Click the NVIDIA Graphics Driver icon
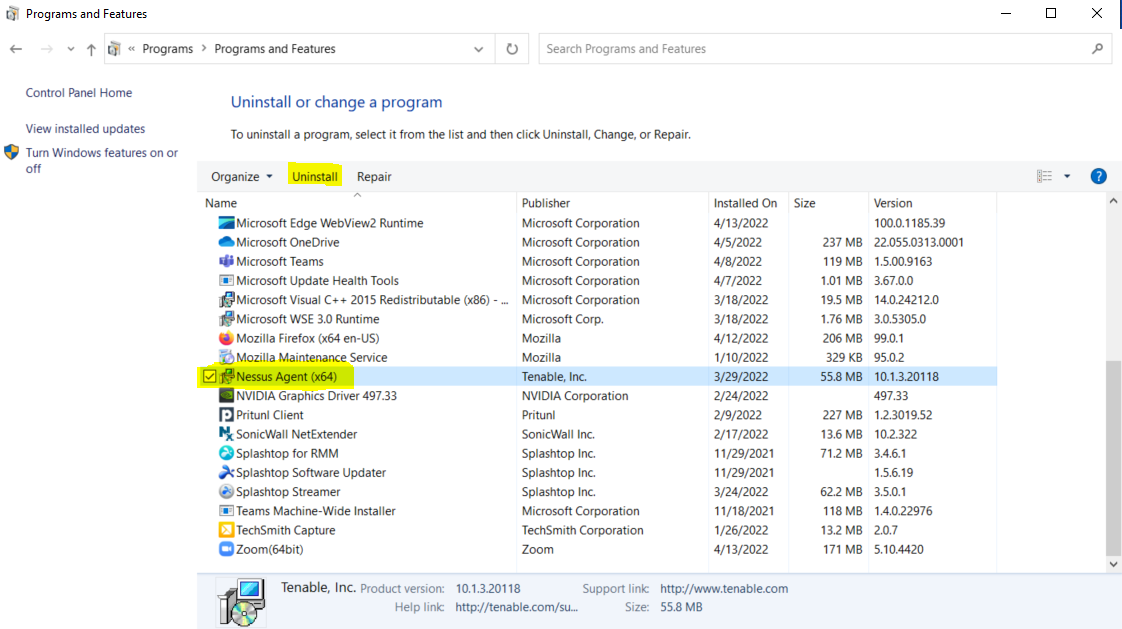This screenshot has height=629, width=1122. (226, 396)
